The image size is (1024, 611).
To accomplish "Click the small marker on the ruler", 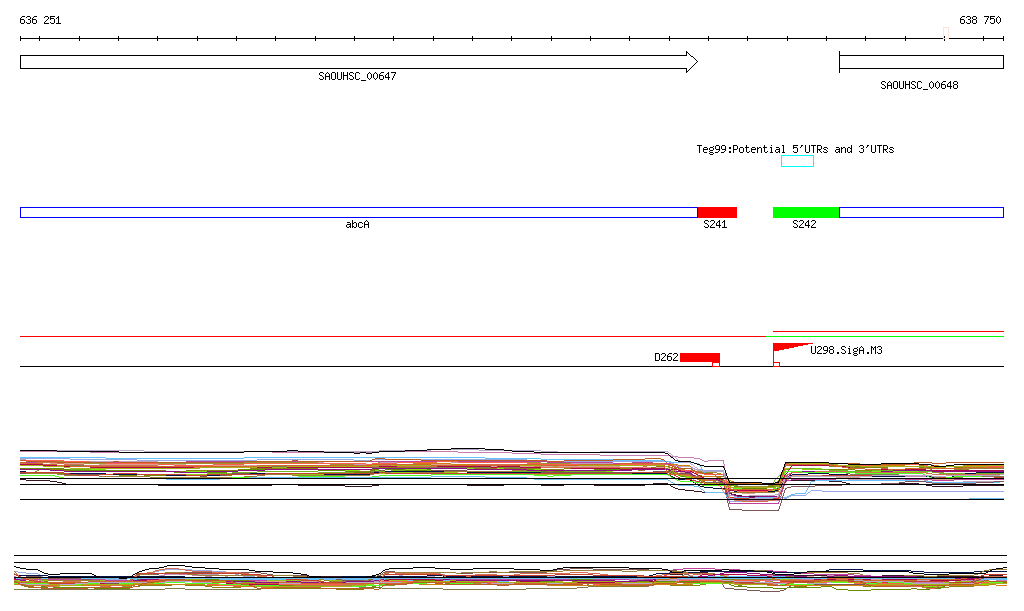I will click(945, 38).
